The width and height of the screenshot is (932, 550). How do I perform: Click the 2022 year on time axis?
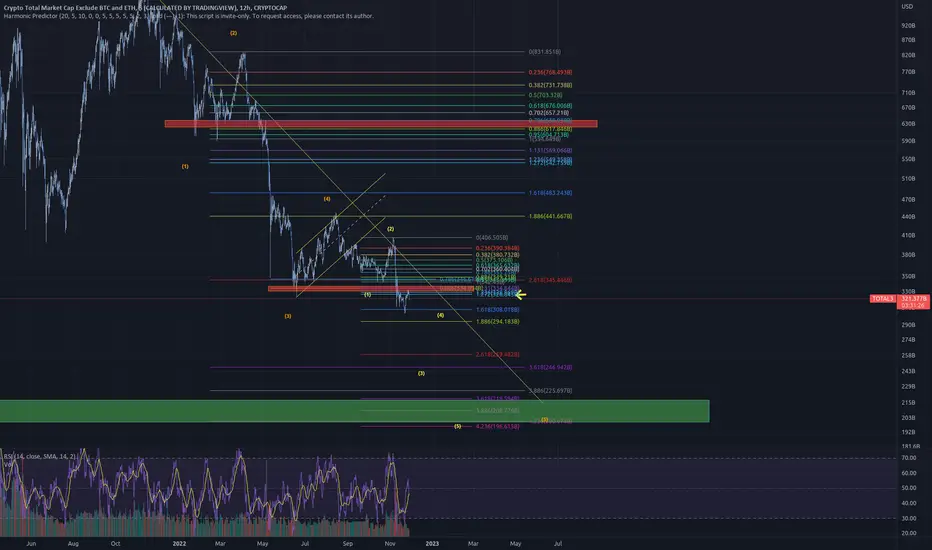[179, 543]
